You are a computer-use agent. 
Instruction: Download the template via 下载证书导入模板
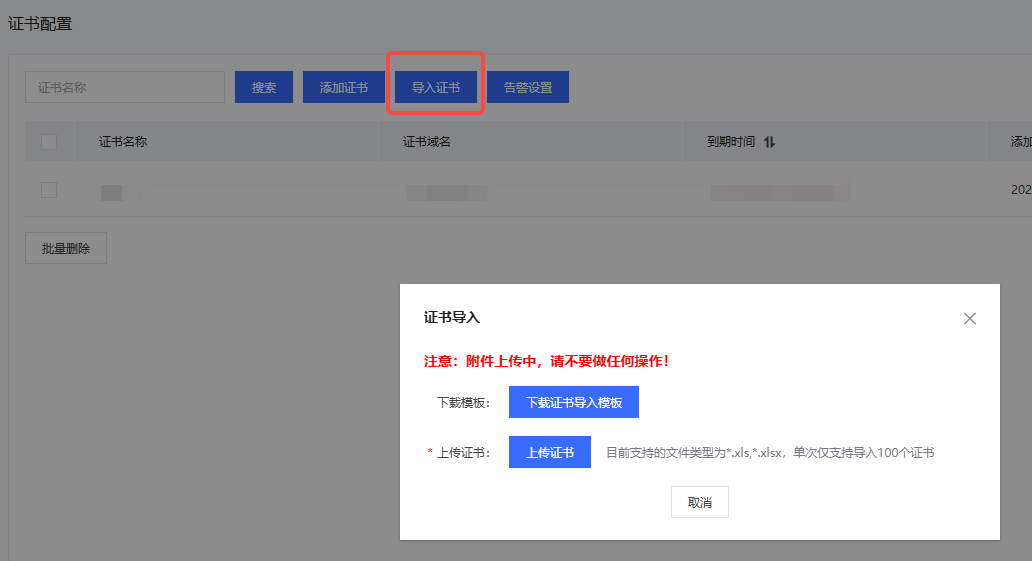click(574, 402)
